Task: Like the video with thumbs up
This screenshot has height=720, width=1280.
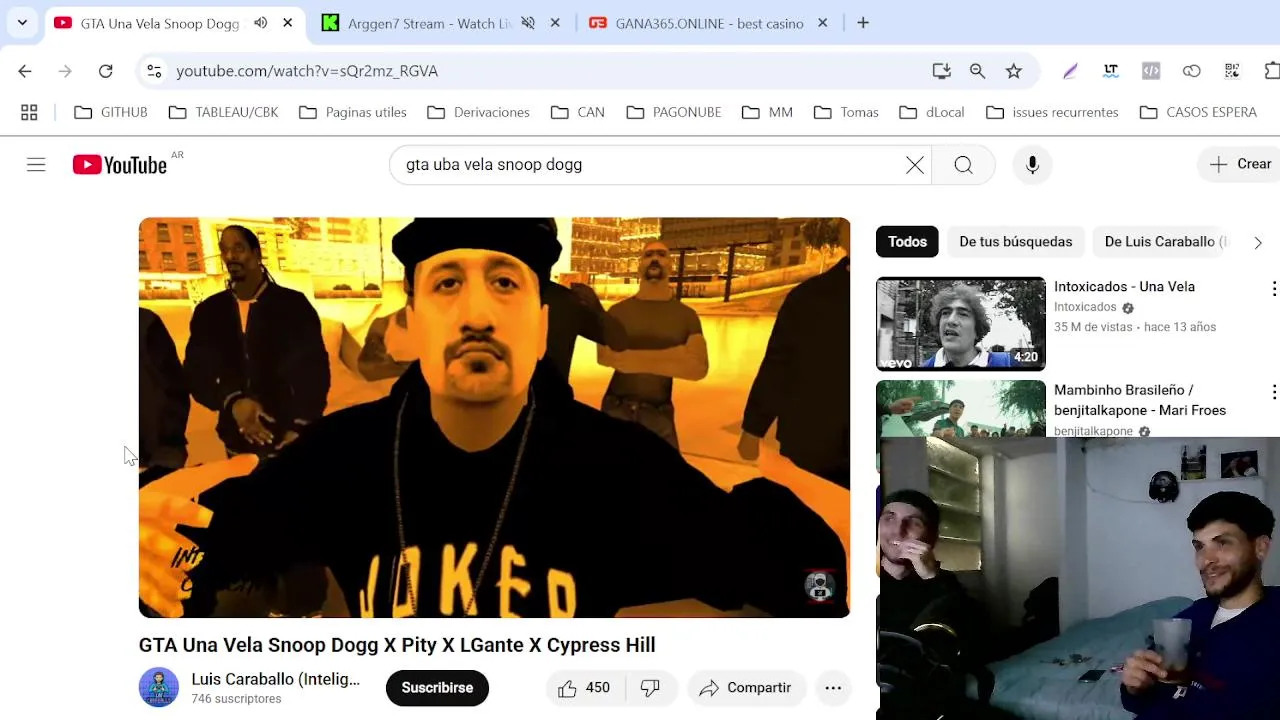Action: 584,688
